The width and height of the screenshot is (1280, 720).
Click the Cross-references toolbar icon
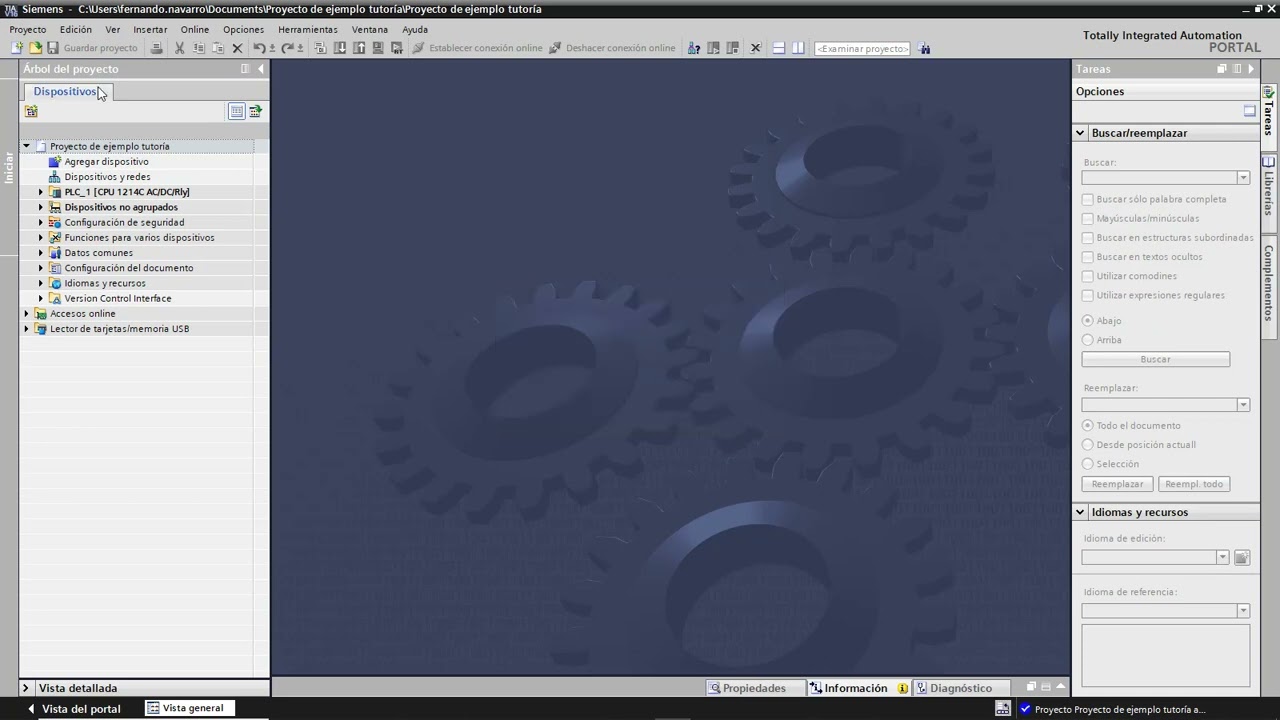pyautogui.click(x=756, y=48)
